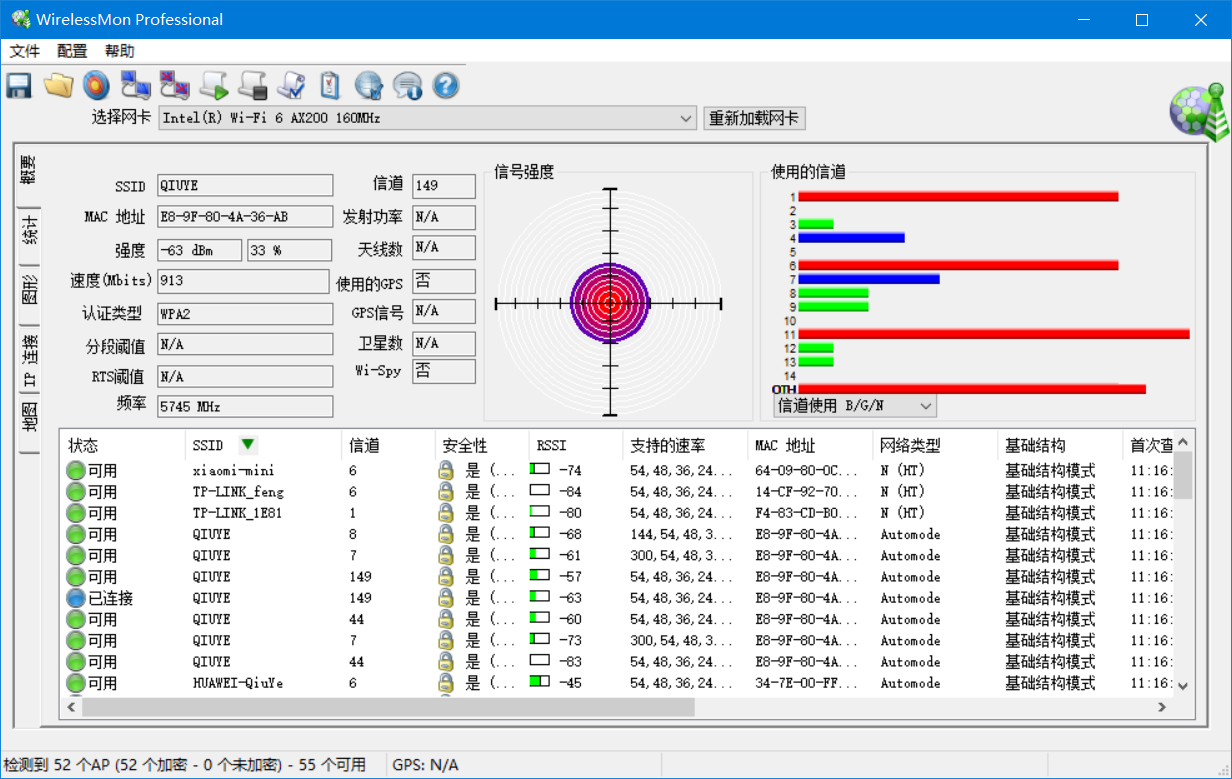
Task: Click the lock icon in HUAWEI-QiuYe row
Action: coord(446,683)
